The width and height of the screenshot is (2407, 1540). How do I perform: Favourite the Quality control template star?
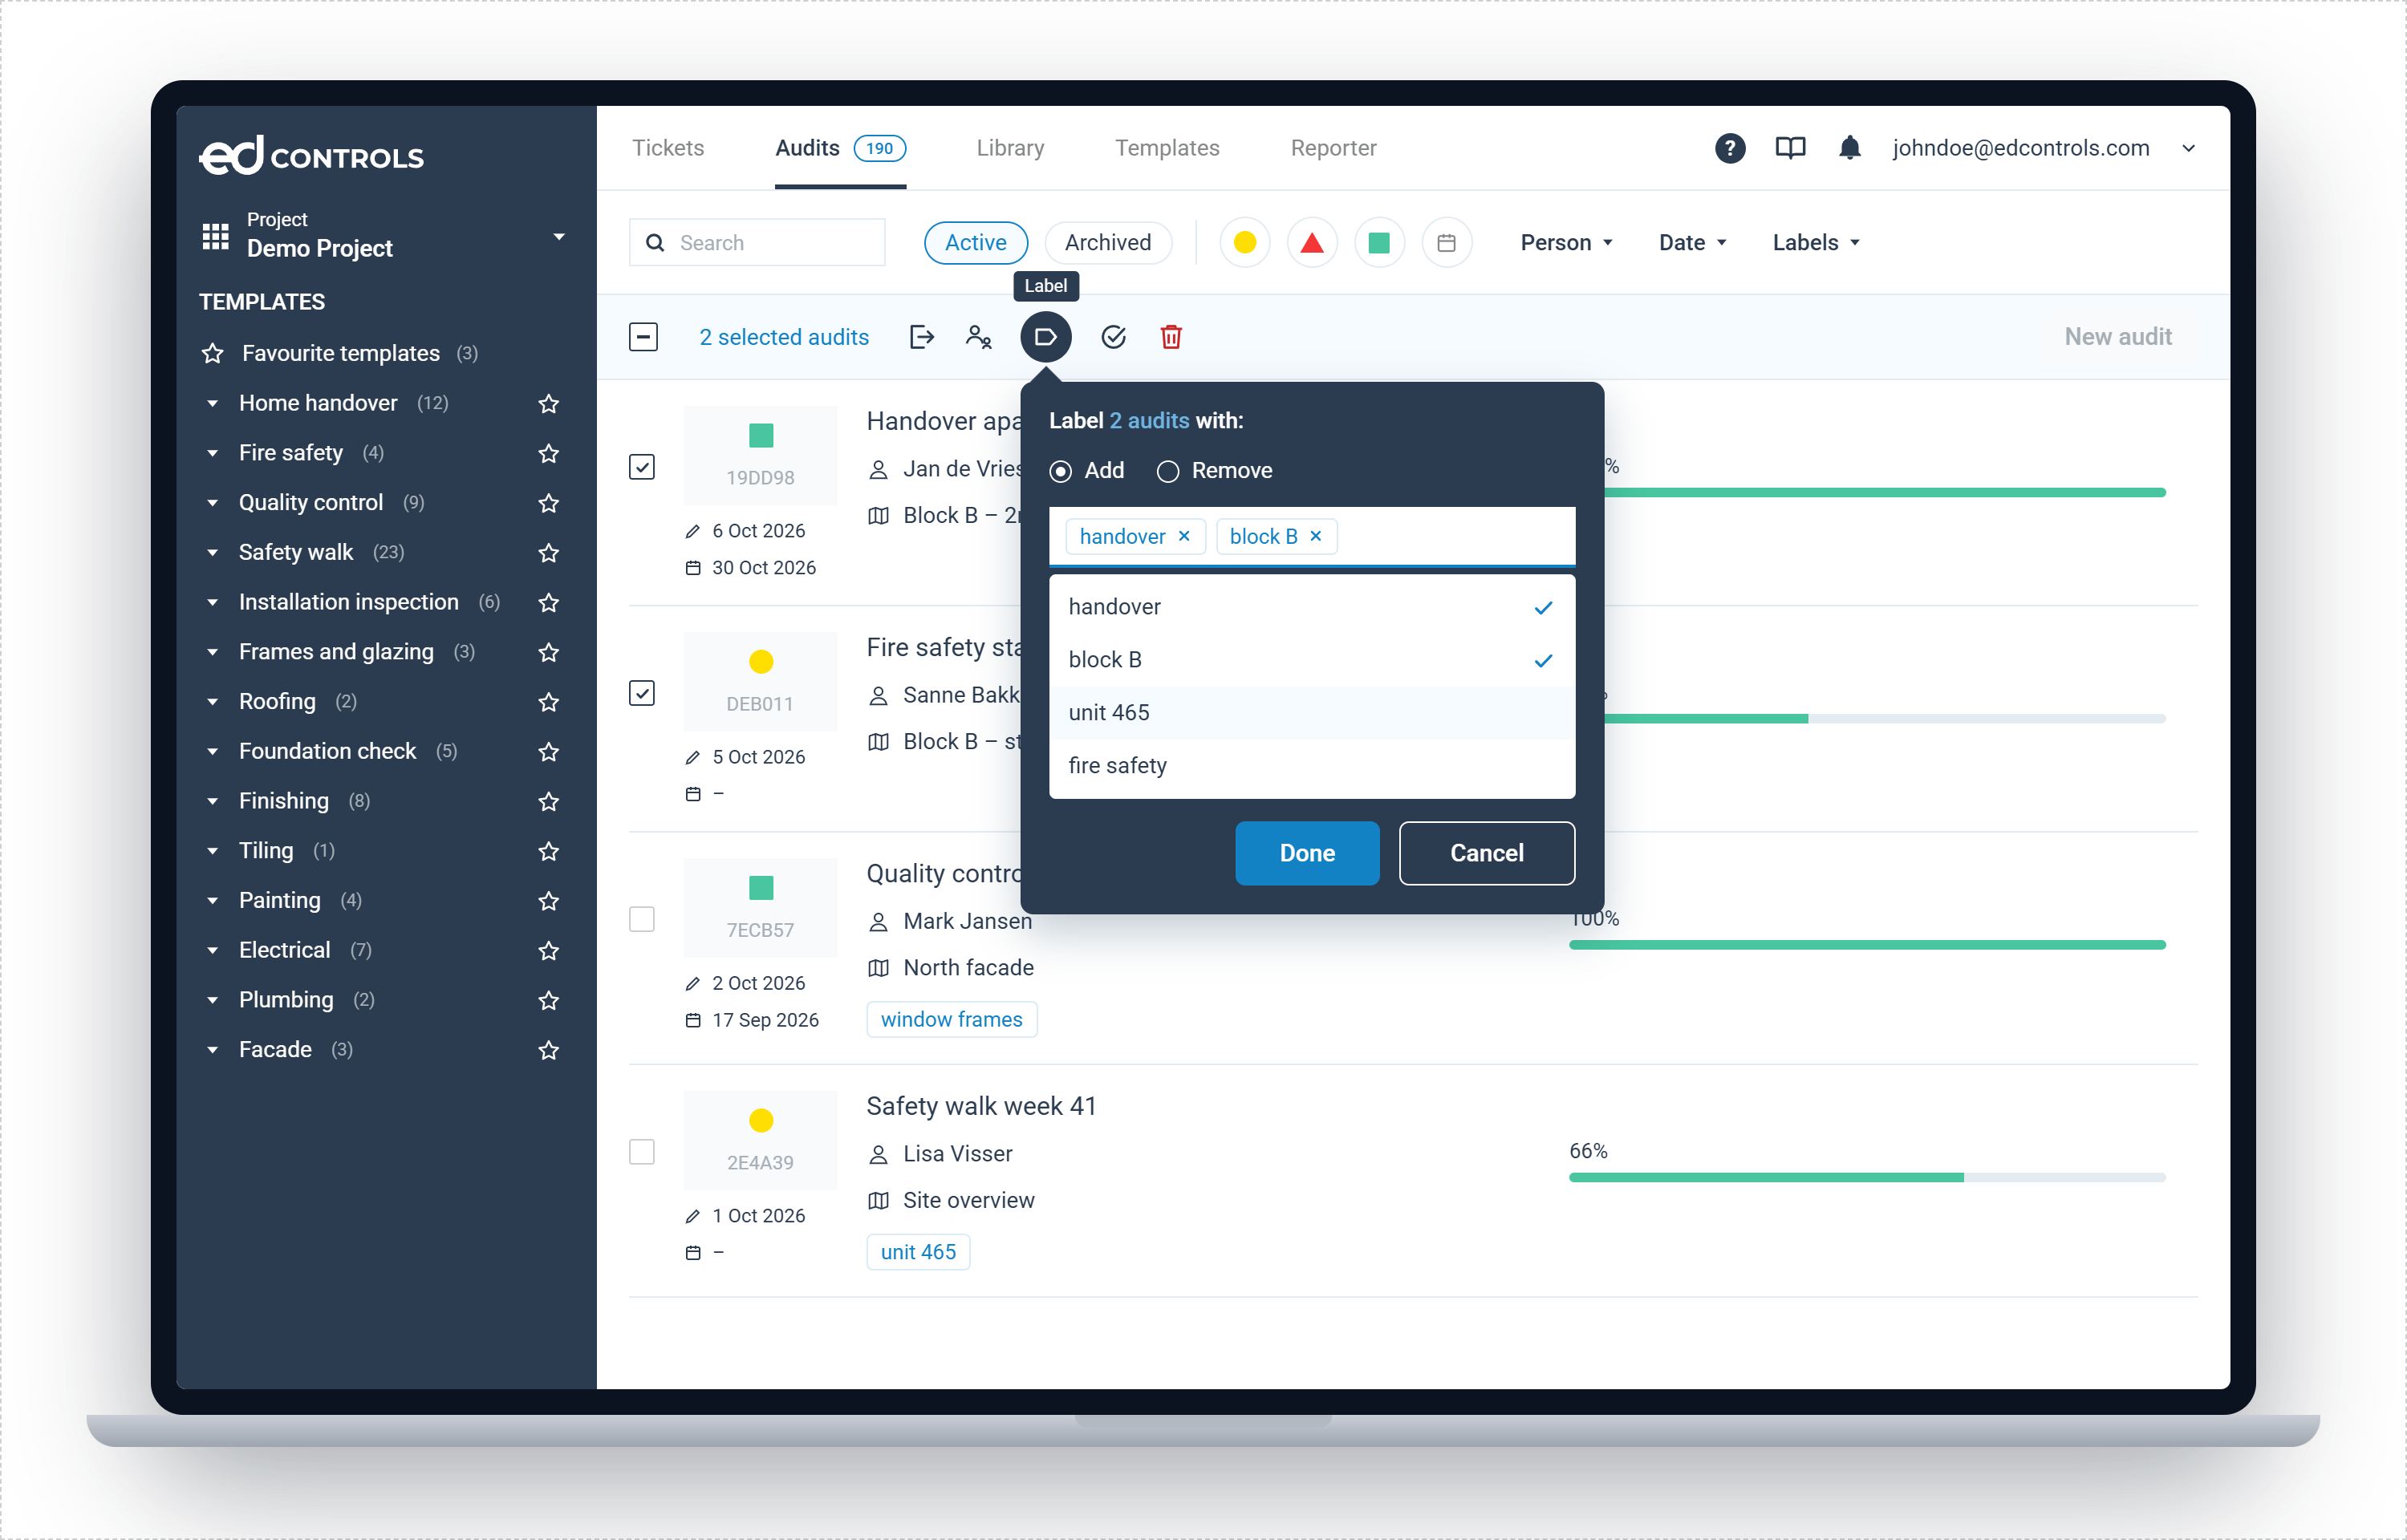[x=548, y=503]
